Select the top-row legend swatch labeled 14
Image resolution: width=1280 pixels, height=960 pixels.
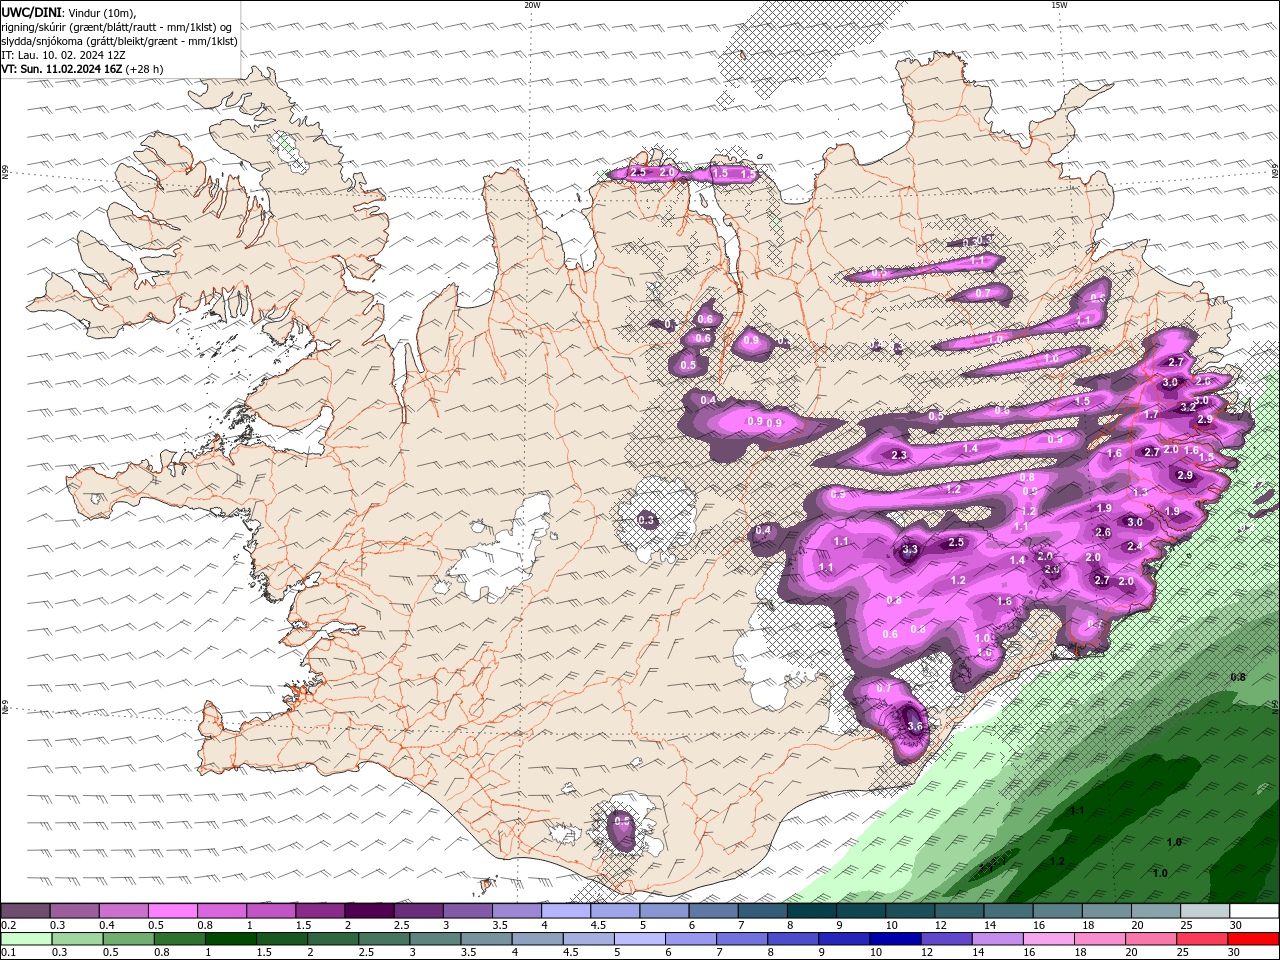click(1008, 911)
